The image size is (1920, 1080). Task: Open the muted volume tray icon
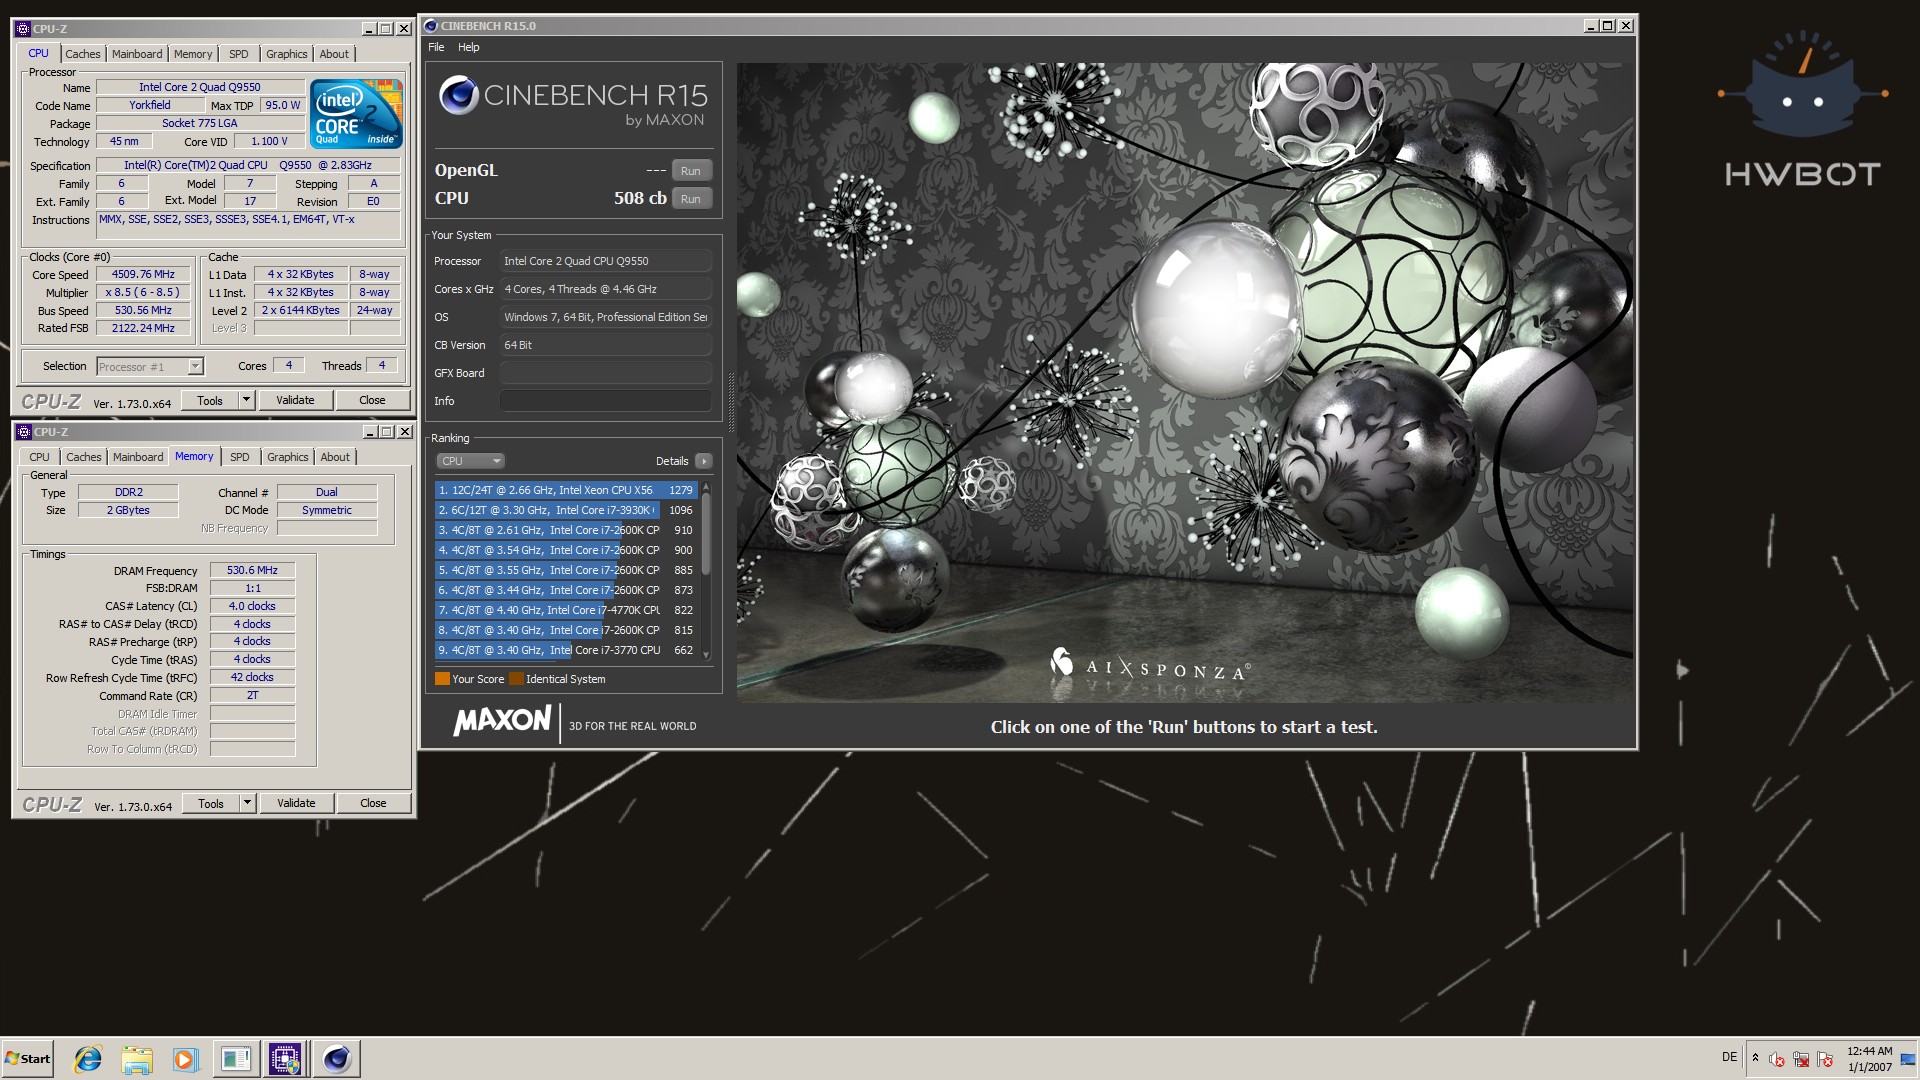tap(1777, 1059)
